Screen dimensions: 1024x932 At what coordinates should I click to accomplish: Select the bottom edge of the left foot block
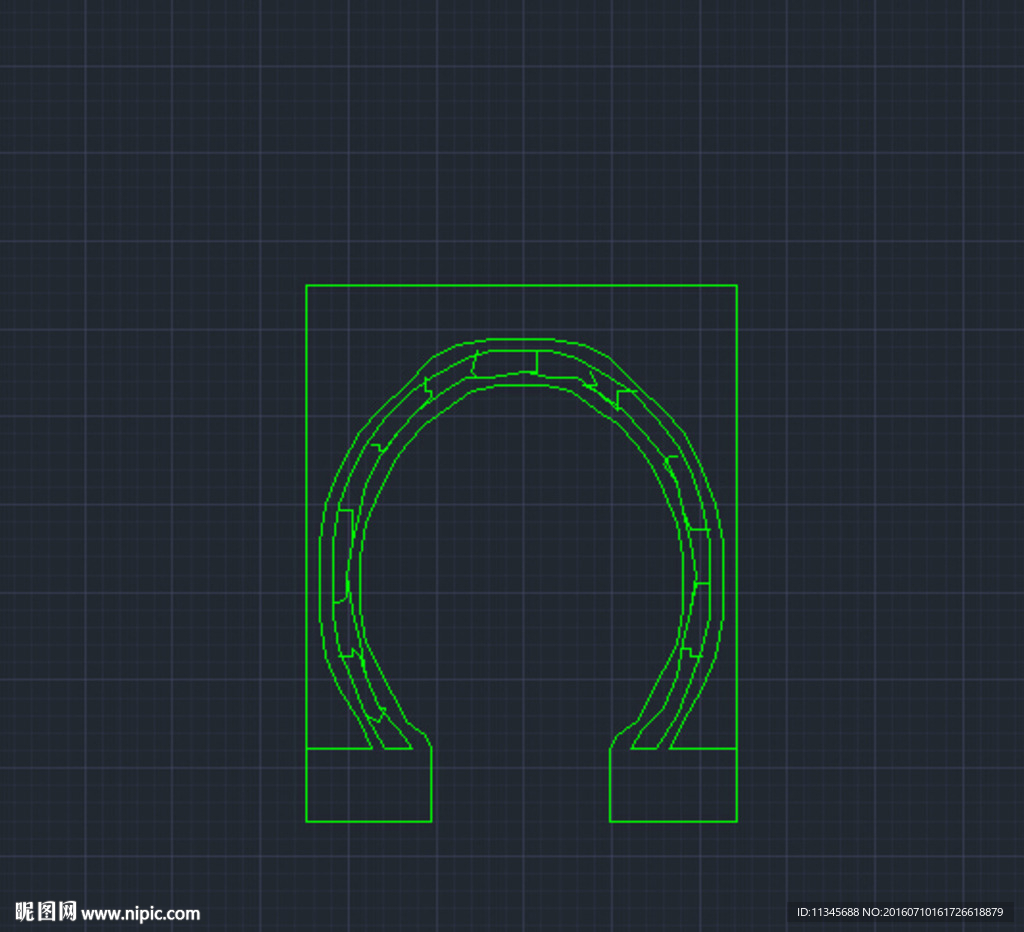point(368,821)
